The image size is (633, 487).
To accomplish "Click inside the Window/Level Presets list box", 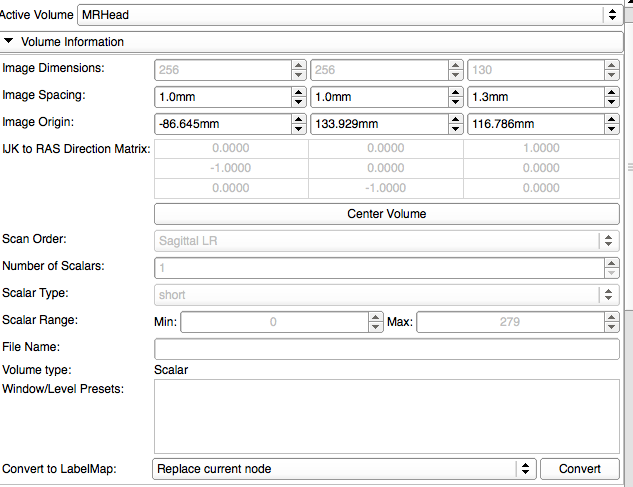I will tap(386, 416).
